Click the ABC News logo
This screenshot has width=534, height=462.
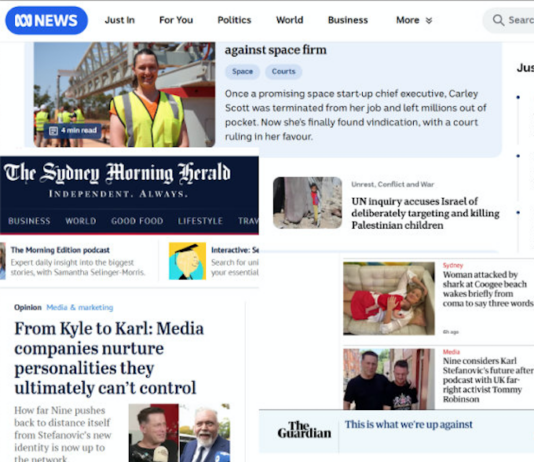pyautogui.click(x=46, y=20)
